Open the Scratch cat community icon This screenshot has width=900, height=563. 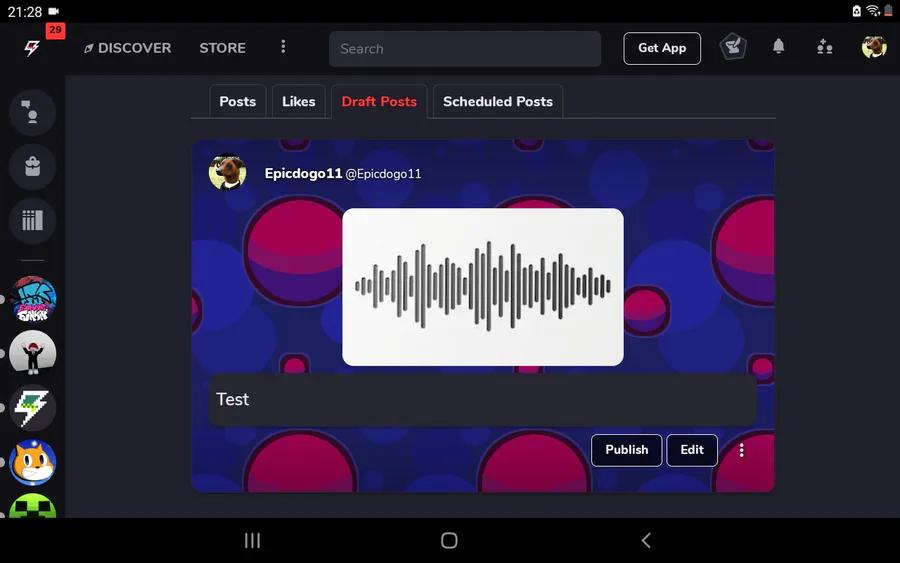33,463
